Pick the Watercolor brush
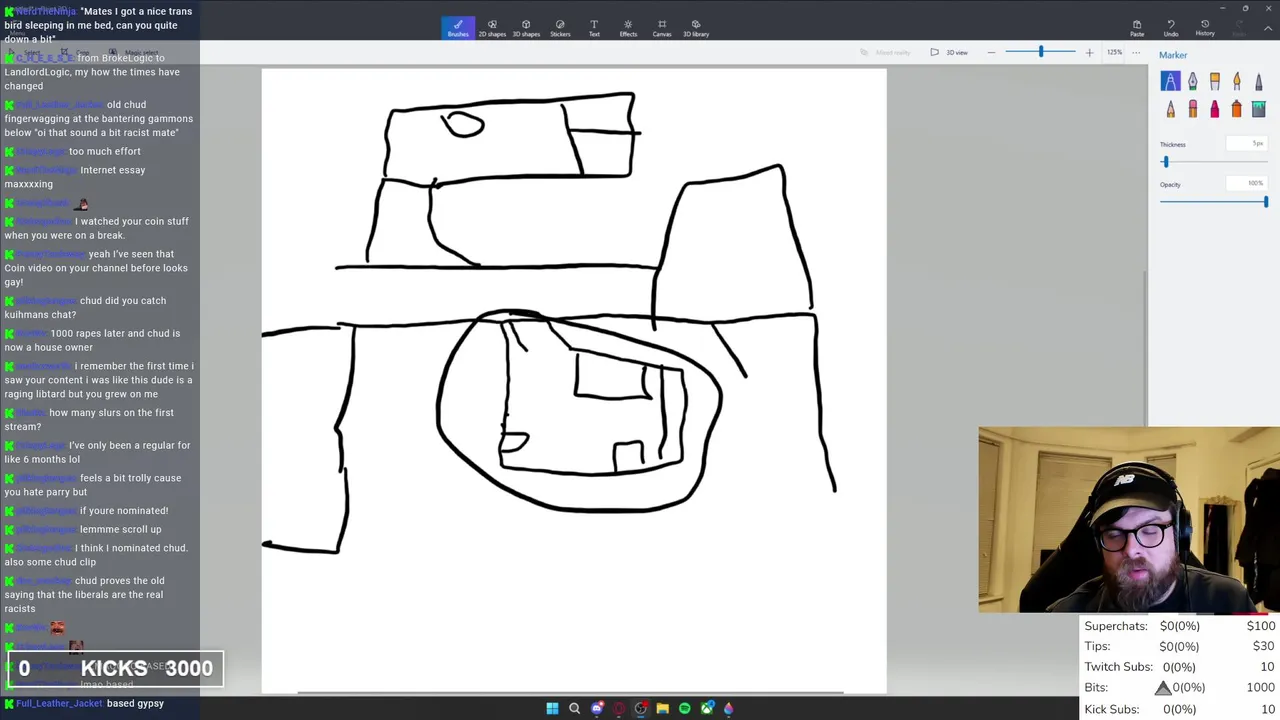This screenshot has width=1280, height=720. pyautogui.click(x=1237, y=82)
